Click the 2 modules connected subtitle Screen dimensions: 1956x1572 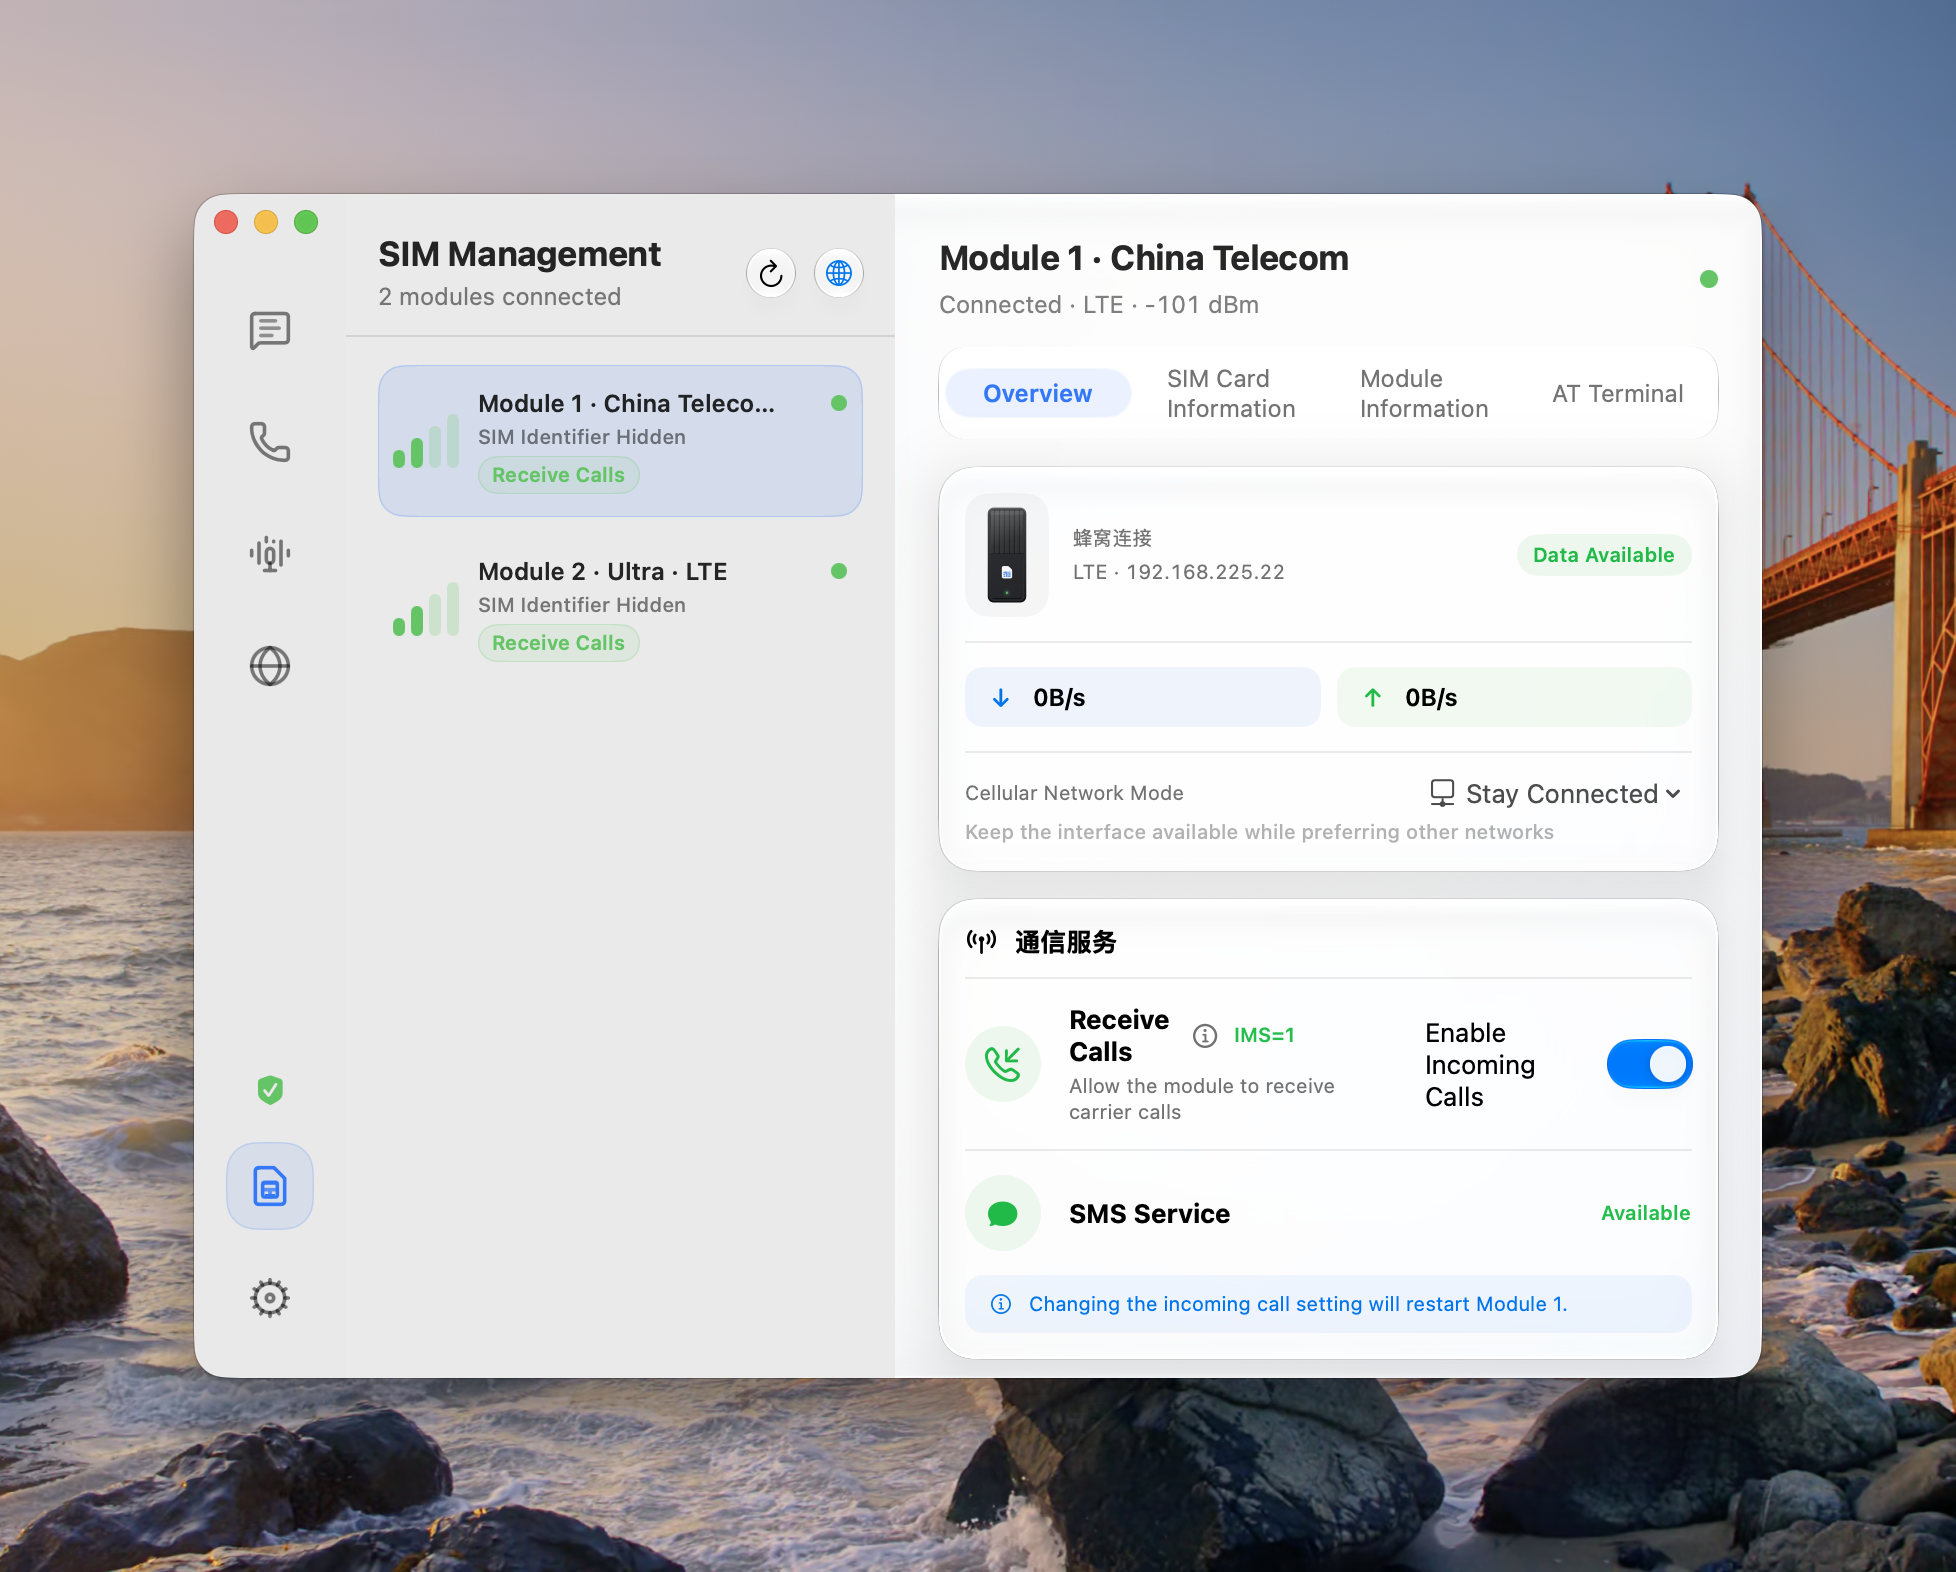click(499, 297)
